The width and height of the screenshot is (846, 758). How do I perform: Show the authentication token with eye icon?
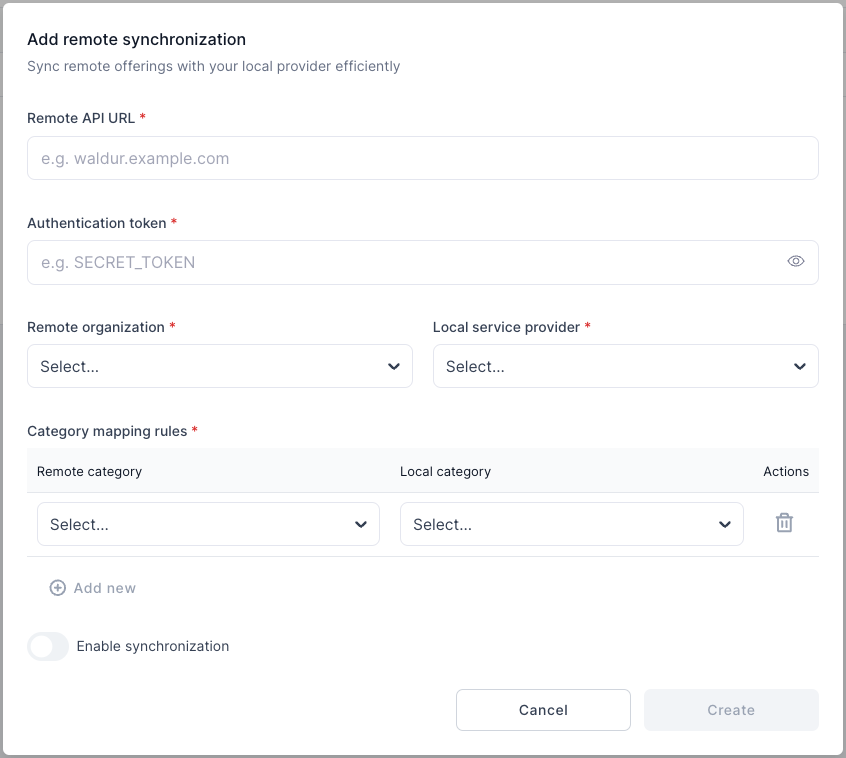pos(795,262)
